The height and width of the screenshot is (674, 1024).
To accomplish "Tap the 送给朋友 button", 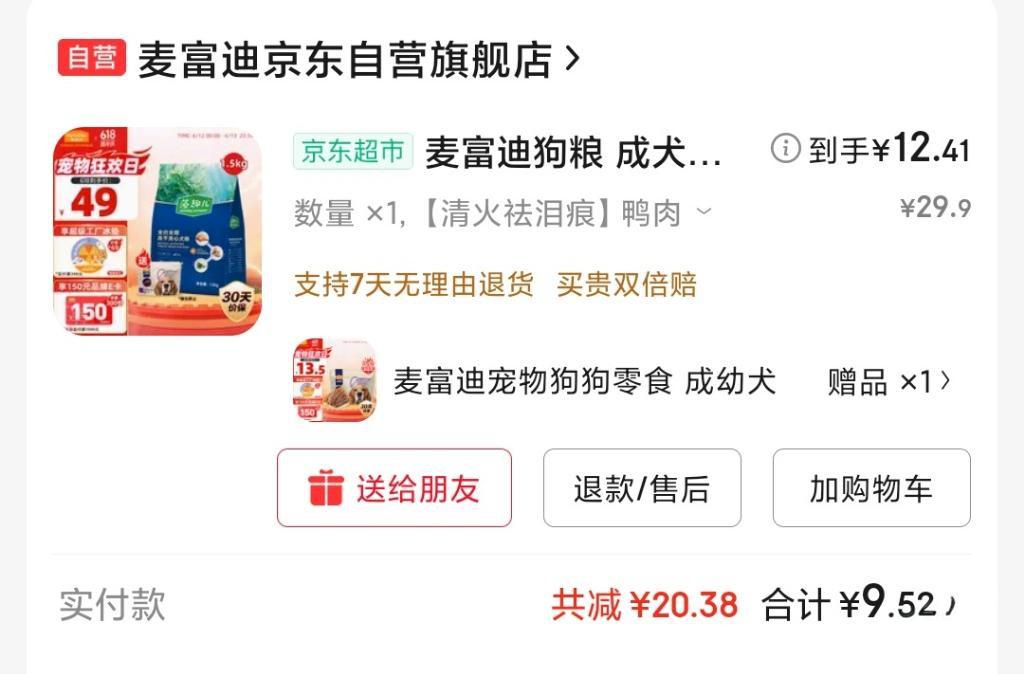I will (394, 488).
